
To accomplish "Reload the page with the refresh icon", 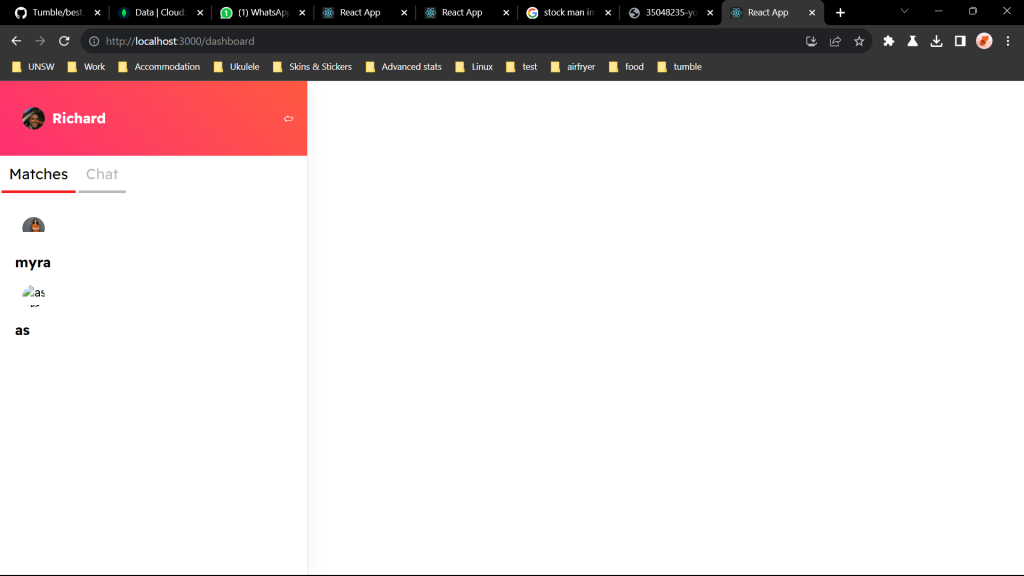I will tap(64, 41).
